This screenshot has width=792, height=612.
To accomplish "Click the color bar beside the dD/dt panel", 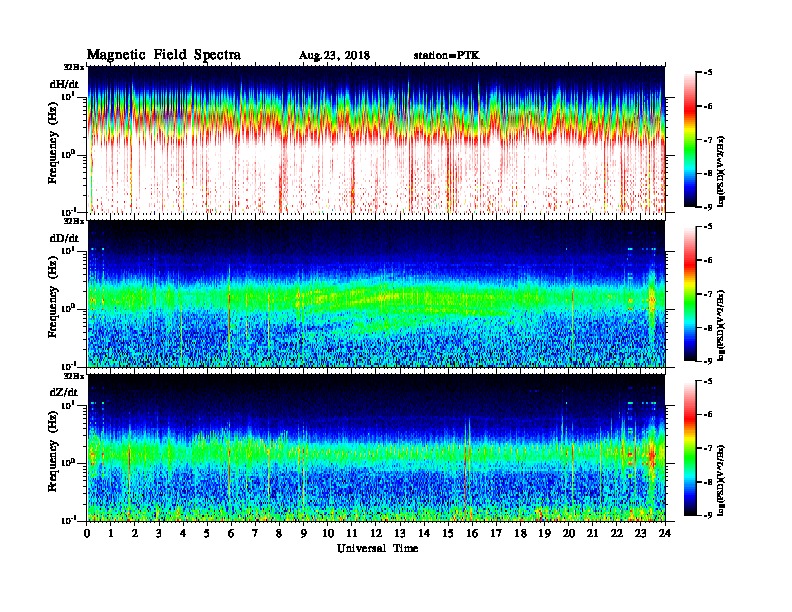I will point(690,293).
